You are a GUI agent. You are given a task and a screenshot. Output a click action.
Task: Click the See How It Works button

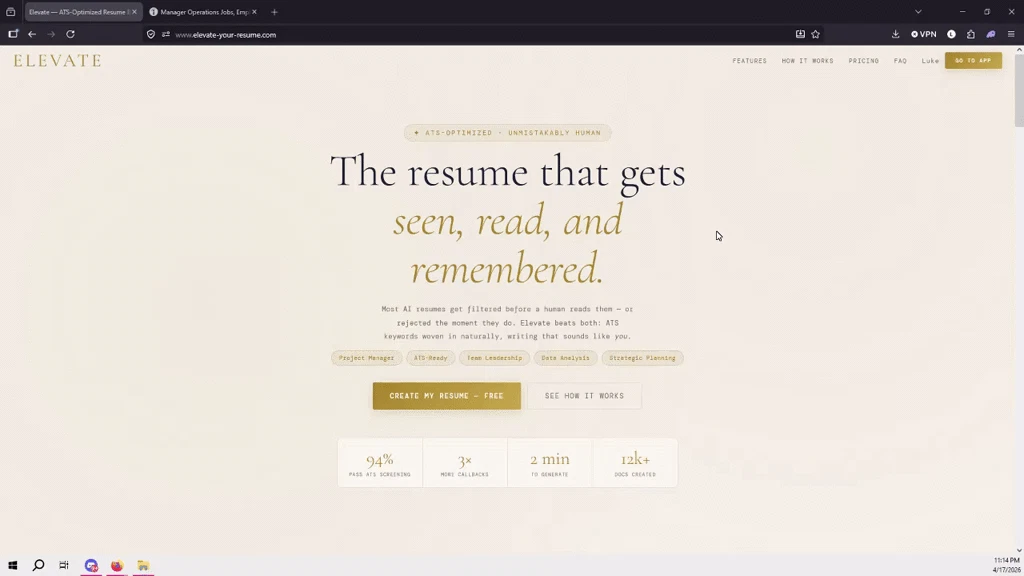[x=584, y=396]
